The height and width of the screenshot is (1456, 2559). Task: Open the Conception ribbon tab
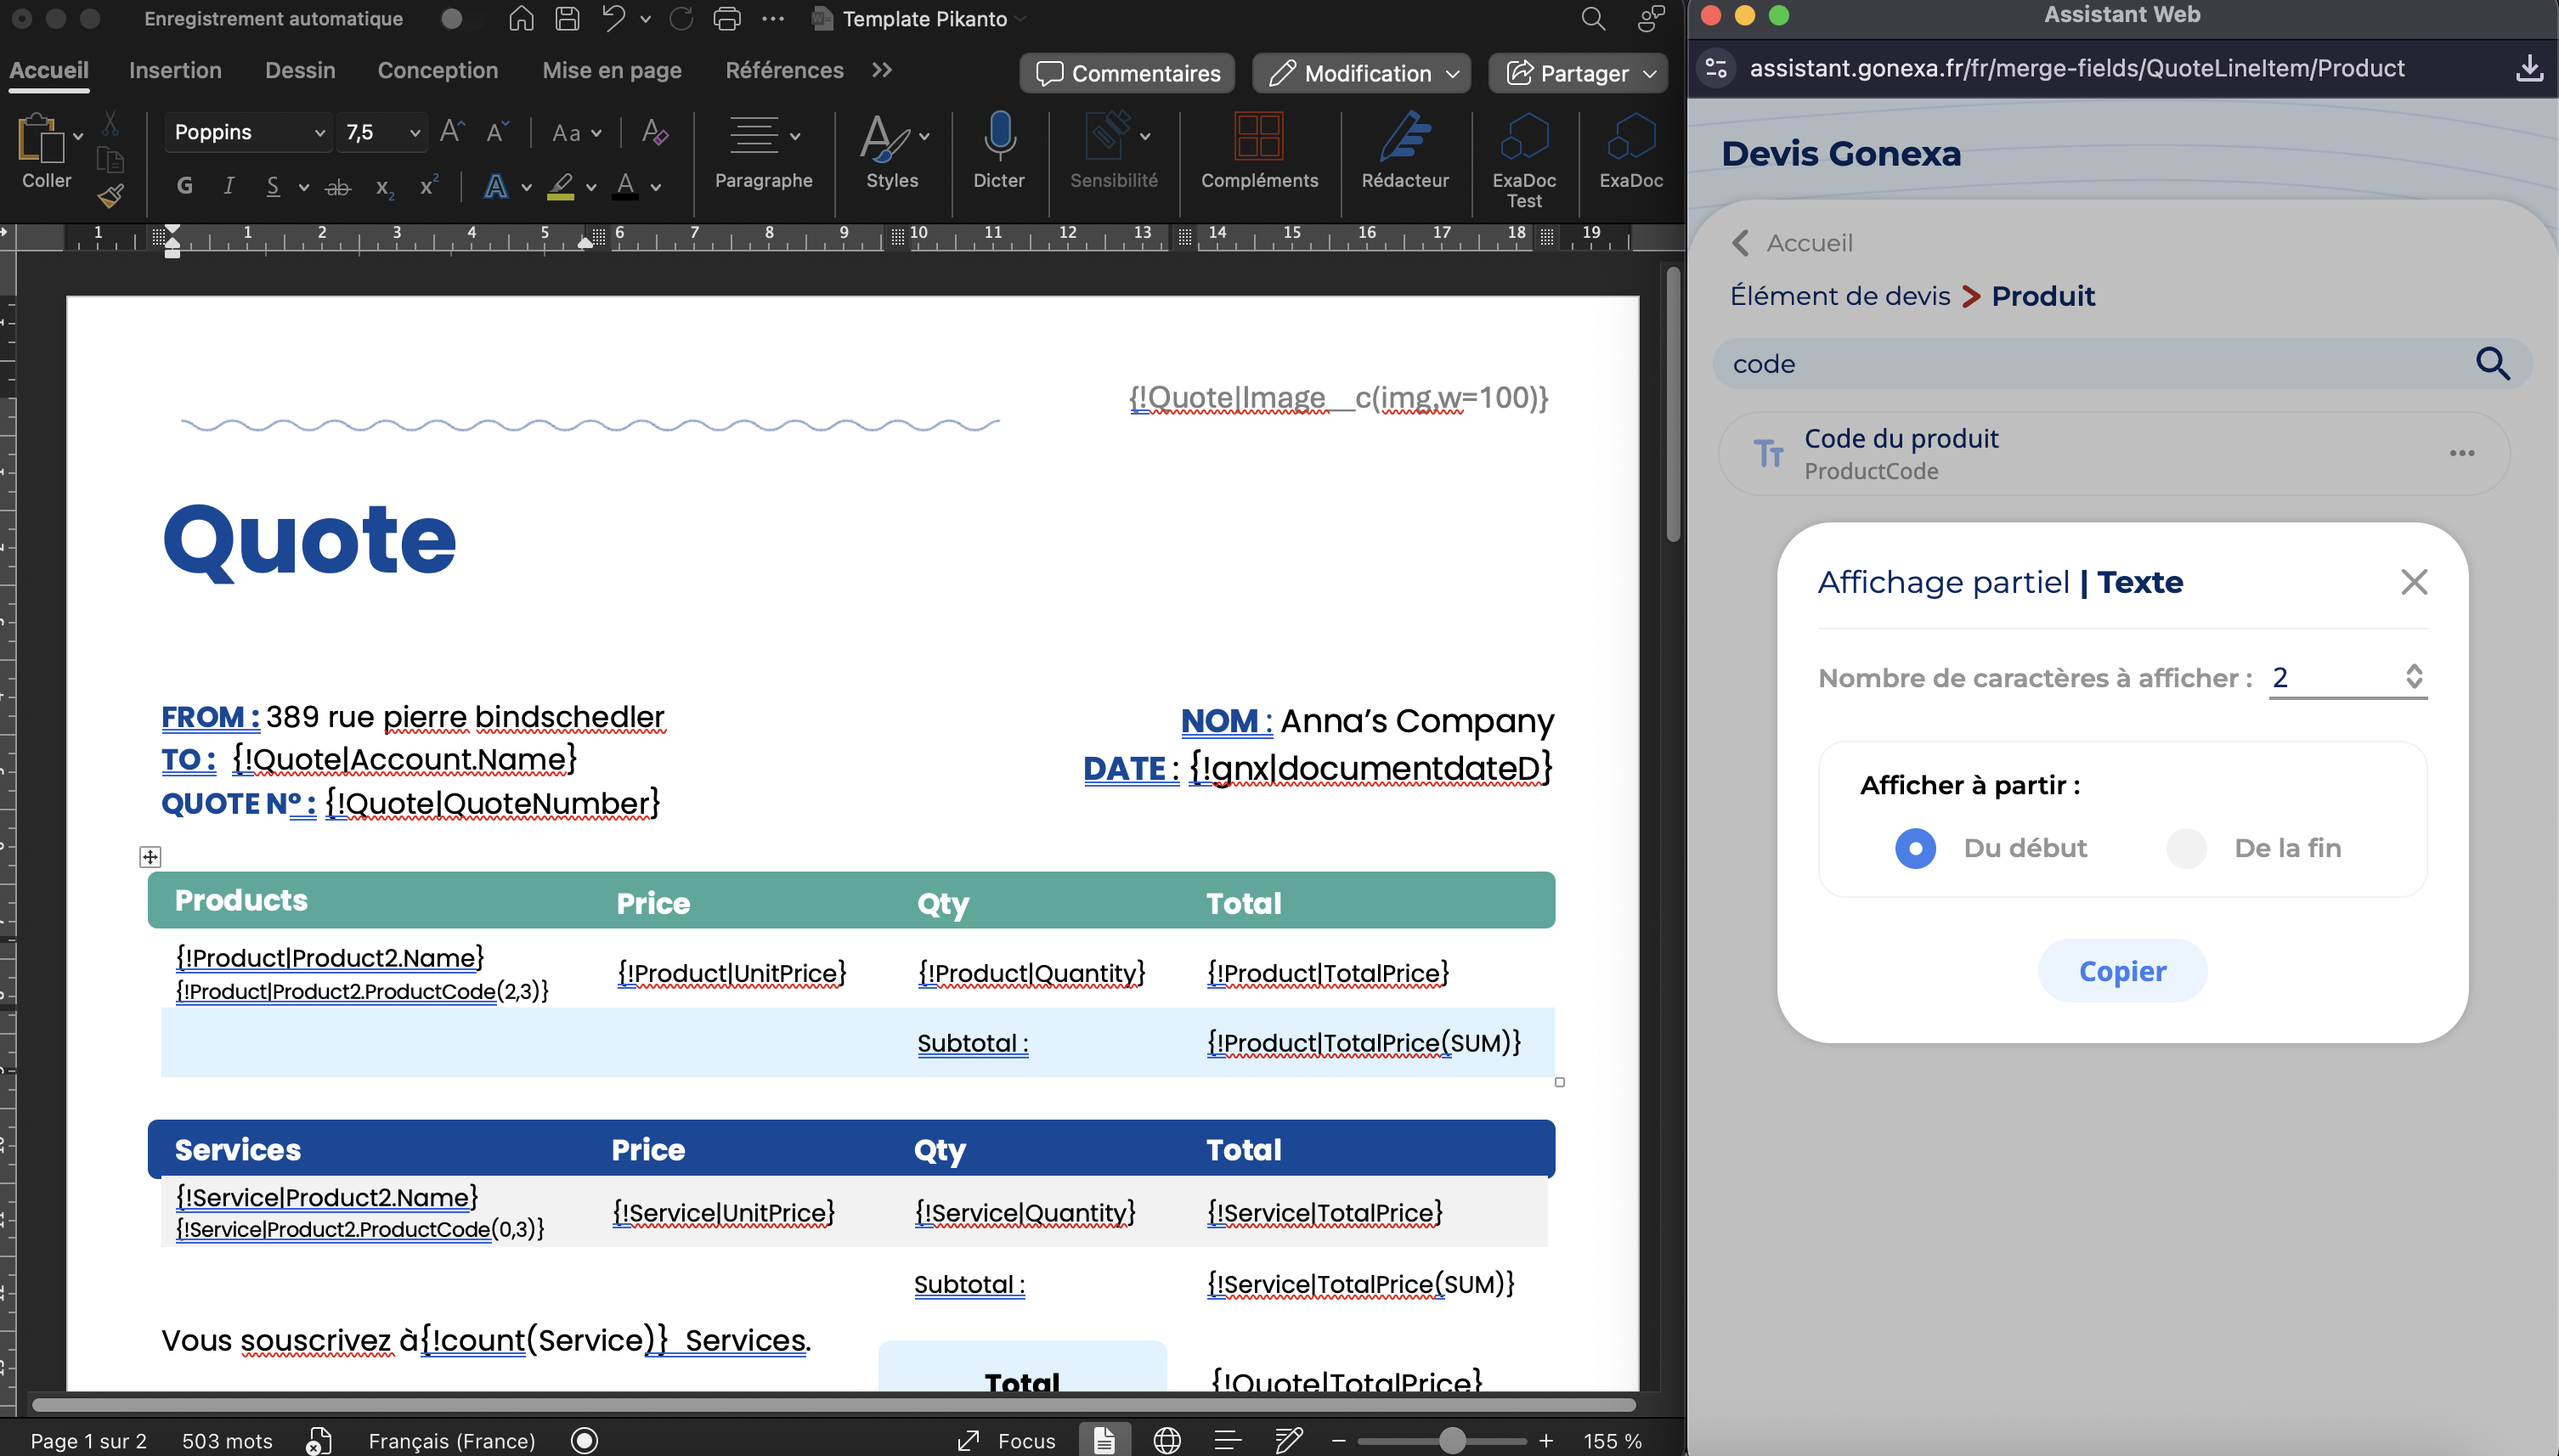point(437,70)
